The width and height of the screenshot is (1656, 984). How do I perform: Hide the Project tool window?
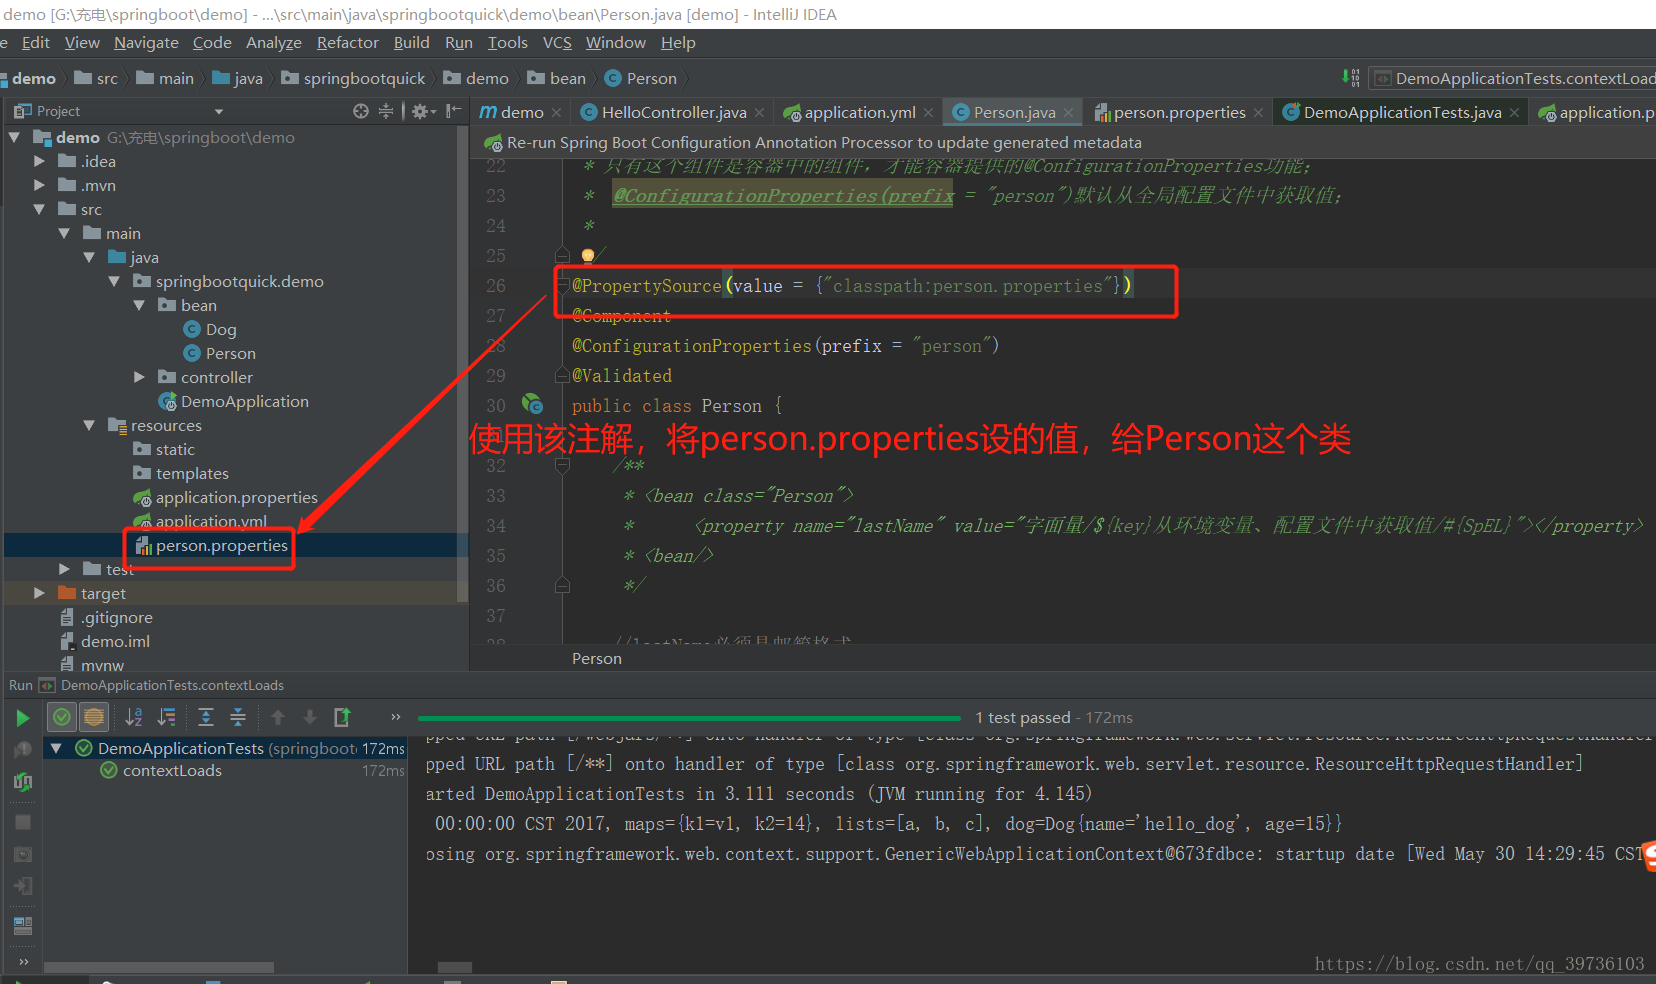pos(453,111)
